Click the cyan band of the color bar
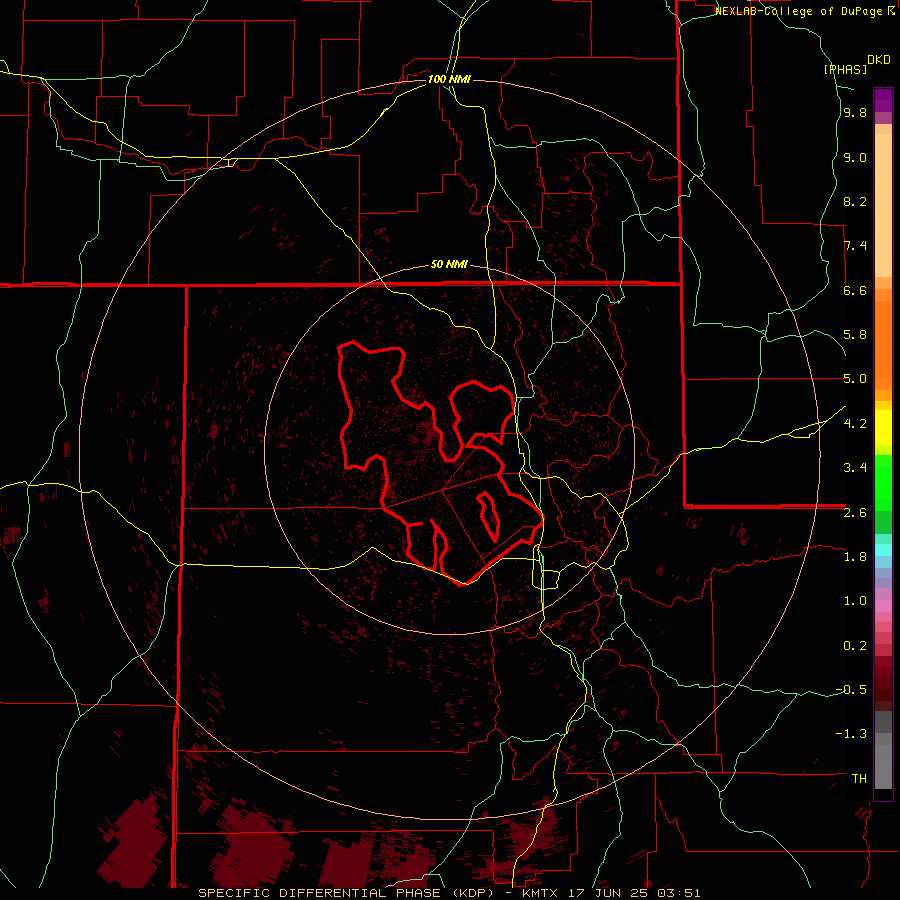 pos(883,549)
